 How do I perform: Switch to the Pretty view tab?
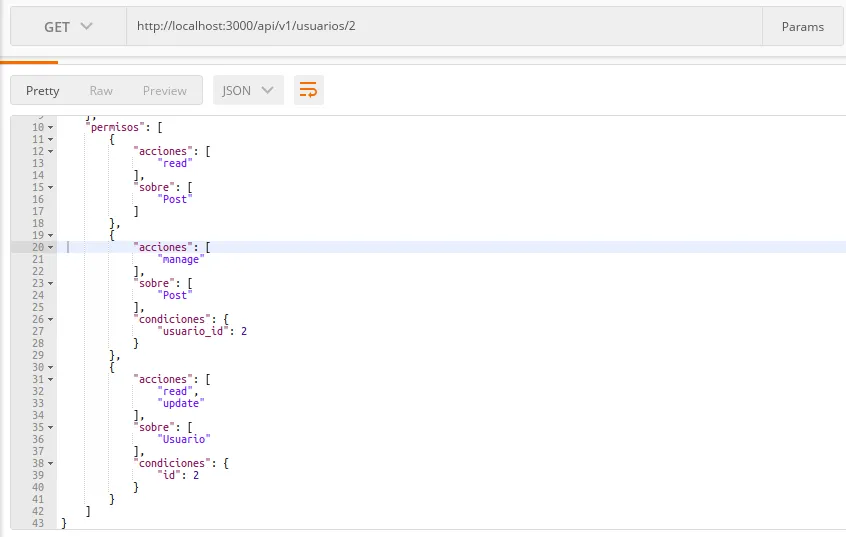[43, 91]
